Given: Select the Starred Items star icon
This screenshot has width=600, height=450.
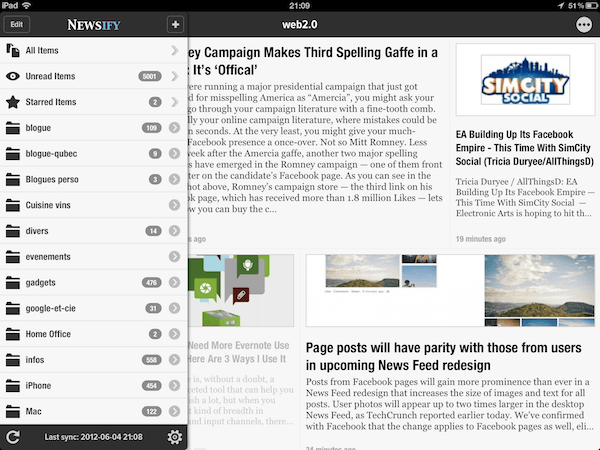Looking at the screenshot, I should (13, 101).
